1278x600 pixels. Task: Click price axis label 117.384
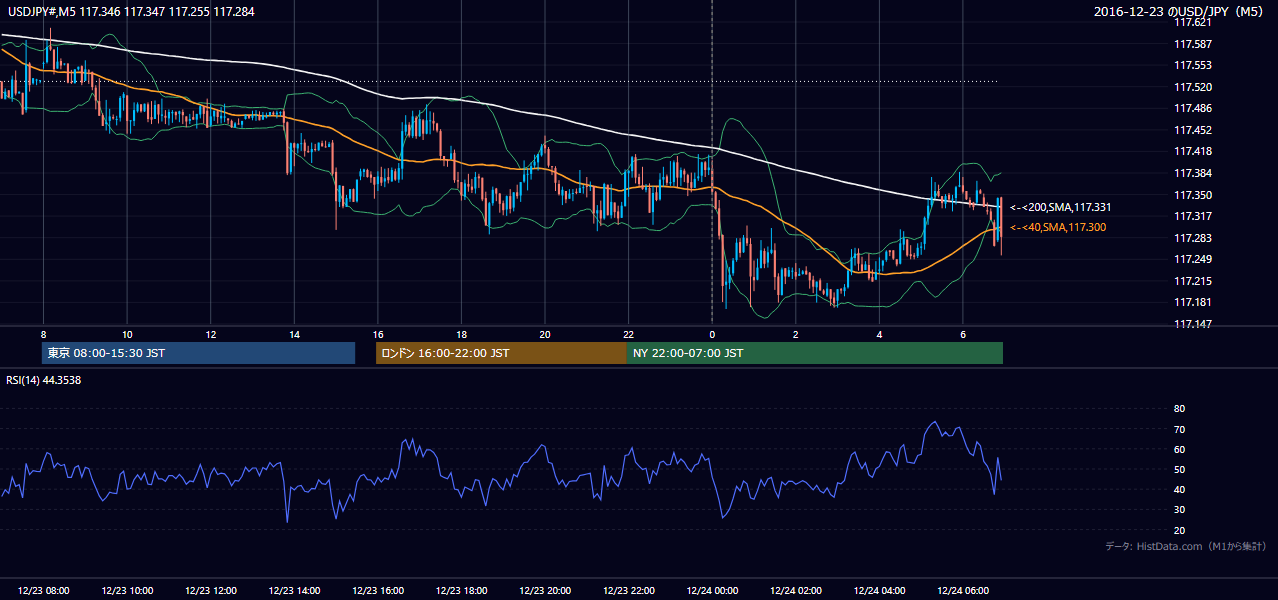pyautogui.click(x=1192, y=173)
